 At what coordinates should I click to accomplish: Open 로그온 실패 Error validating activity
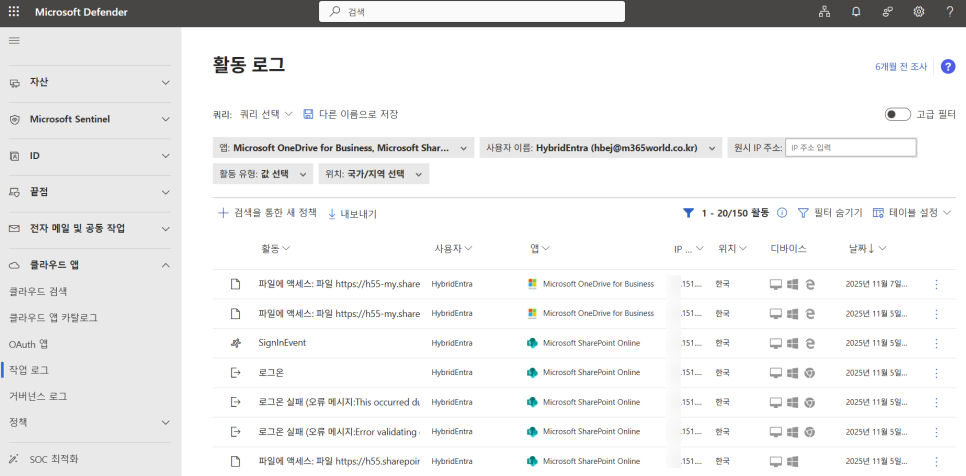coord(339,432)
